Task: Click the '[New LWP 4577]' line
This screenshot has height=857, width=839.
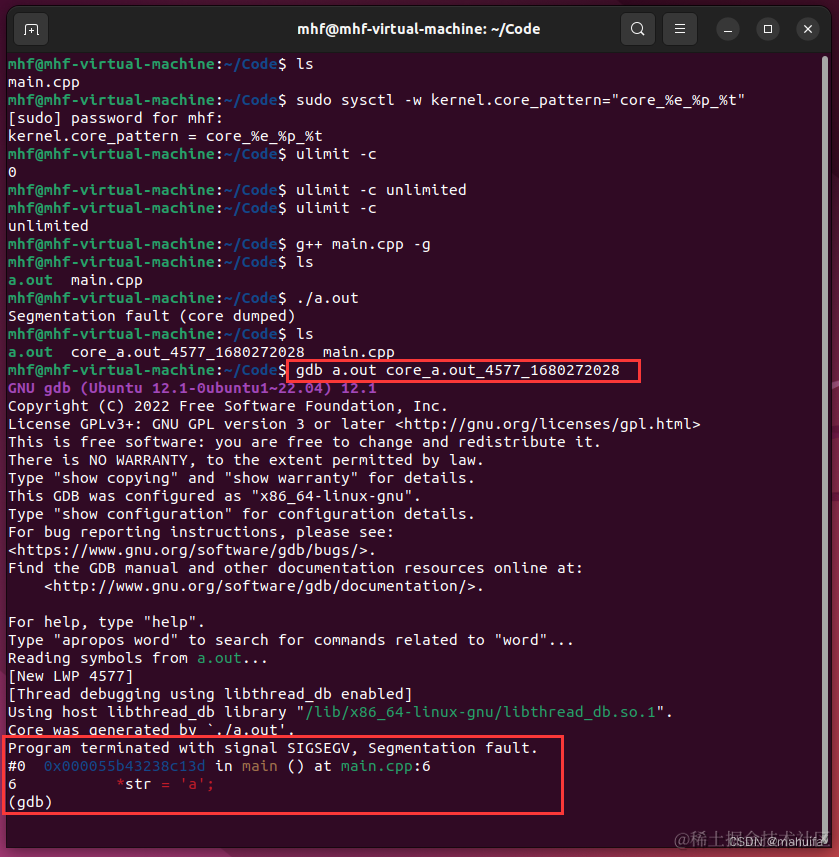Action: [71, 676]
